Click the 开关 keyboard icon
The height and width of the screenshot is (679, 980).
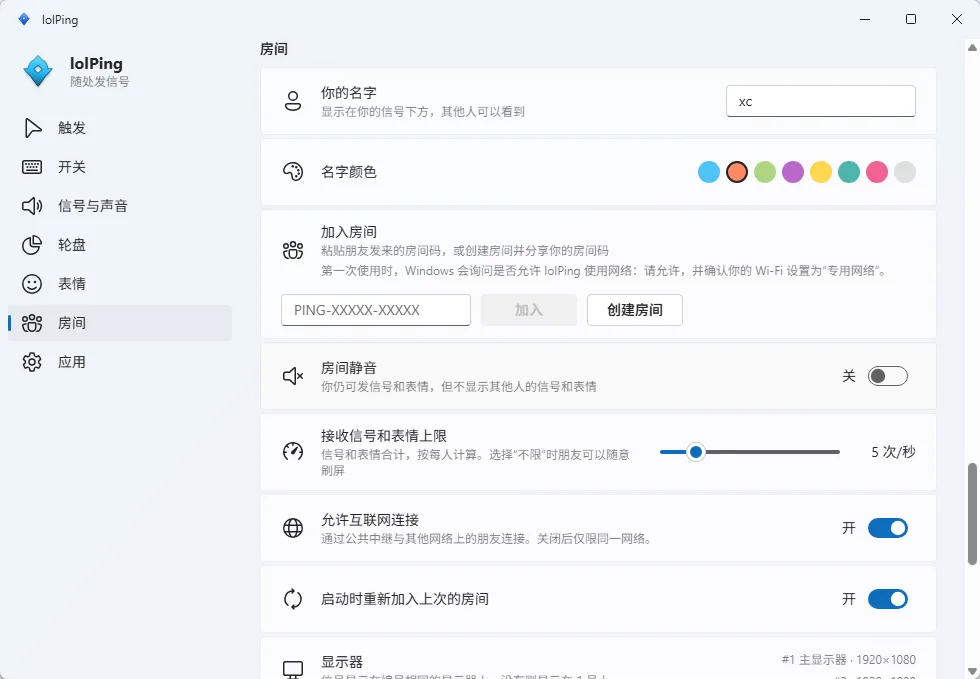[32, 167]
